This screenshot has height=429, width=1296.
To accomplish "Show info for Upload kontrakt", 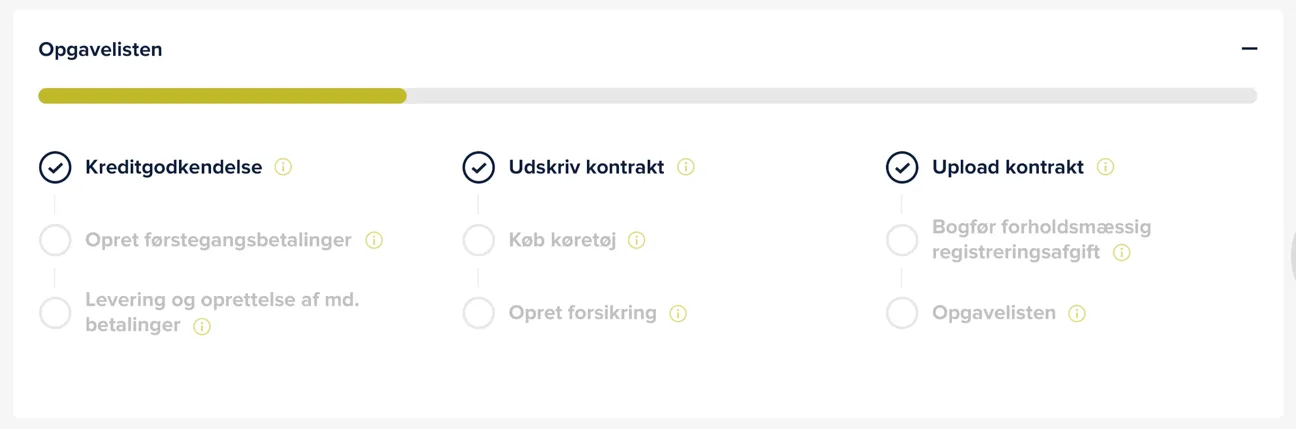I will [x=1105, y=167].
